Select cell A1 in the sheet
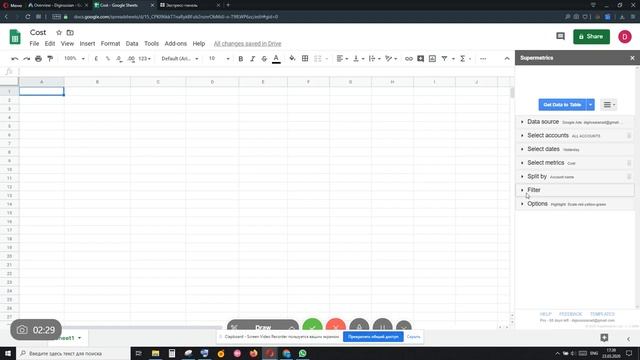 pos(42,91)
